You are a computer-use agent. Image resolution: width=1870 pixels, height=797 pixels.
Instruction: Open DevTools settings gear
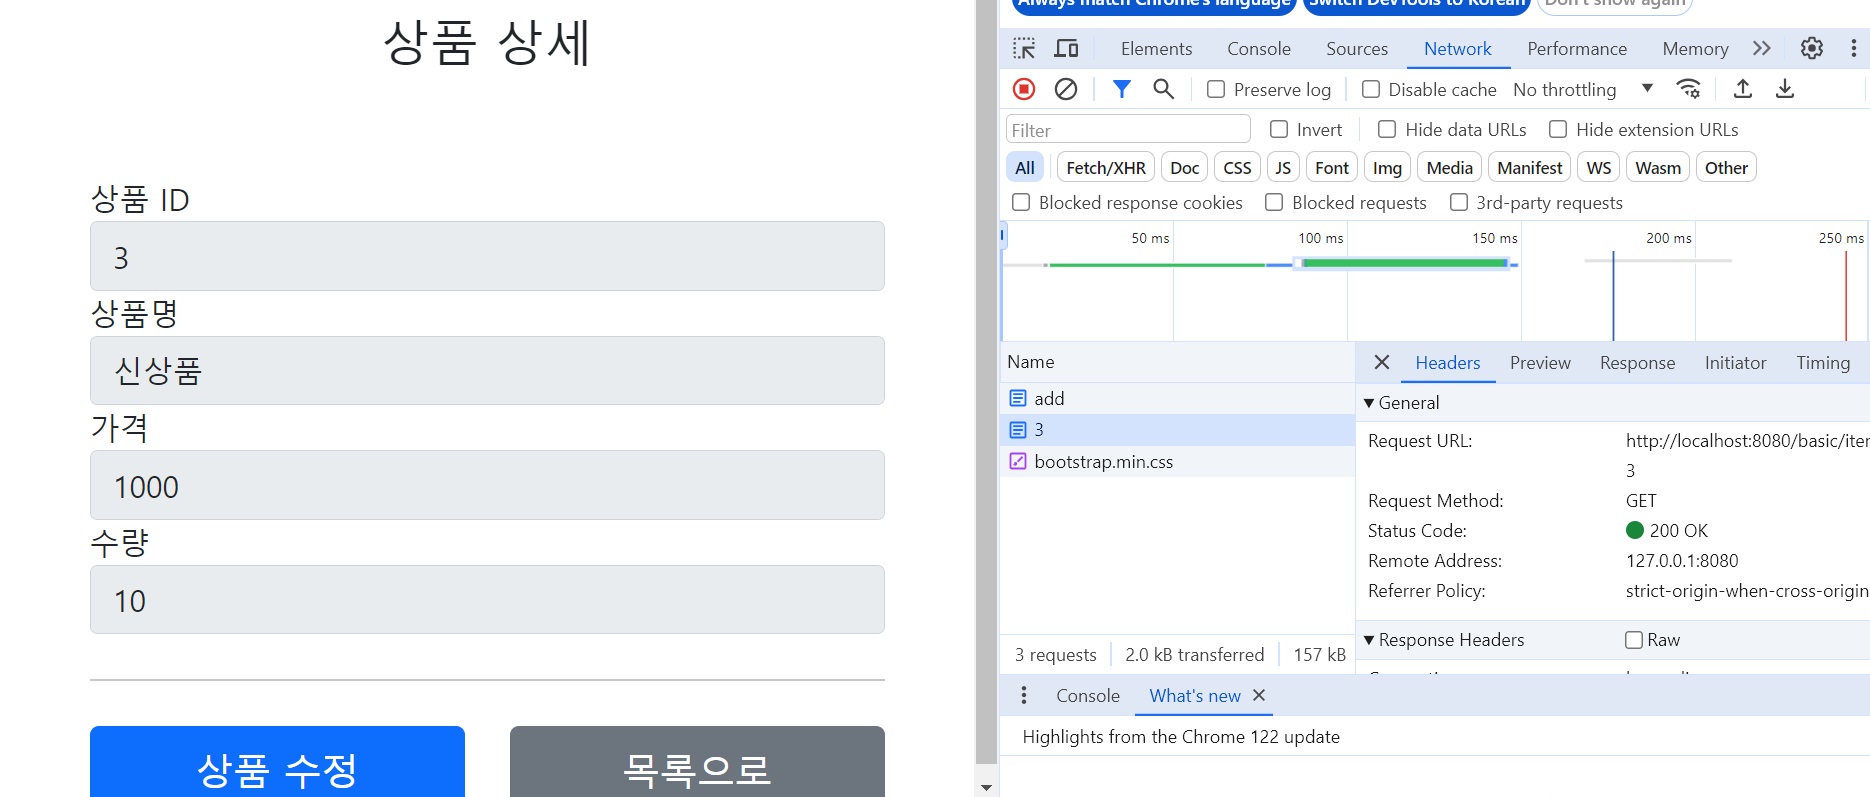(1812, 48)
